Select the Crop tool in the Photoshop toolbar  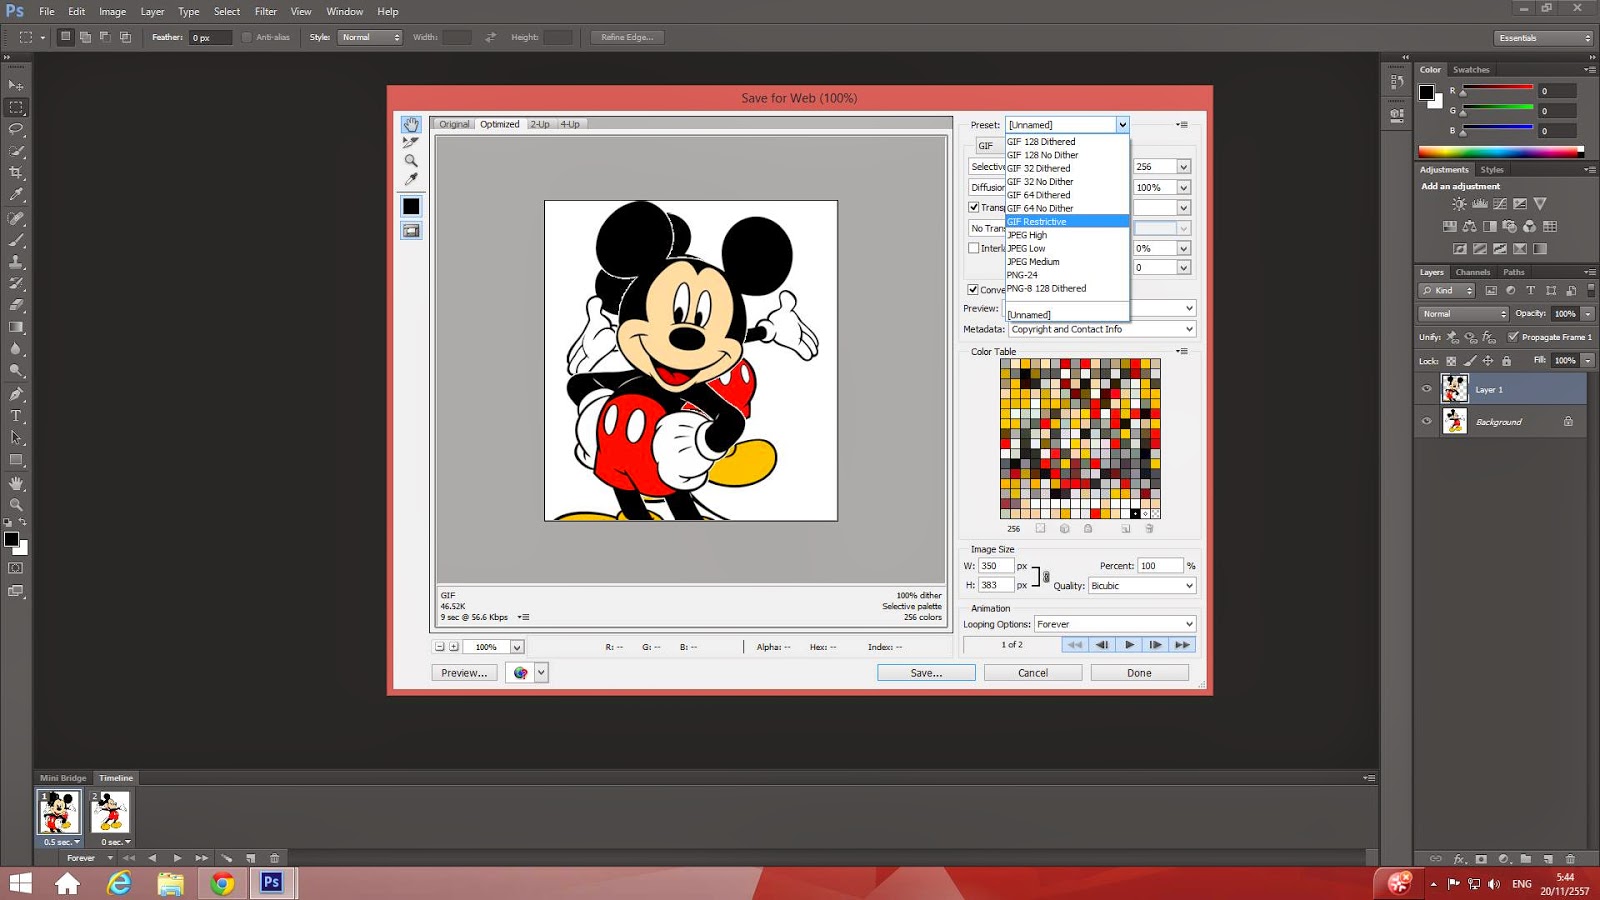[x=16, y=173]
